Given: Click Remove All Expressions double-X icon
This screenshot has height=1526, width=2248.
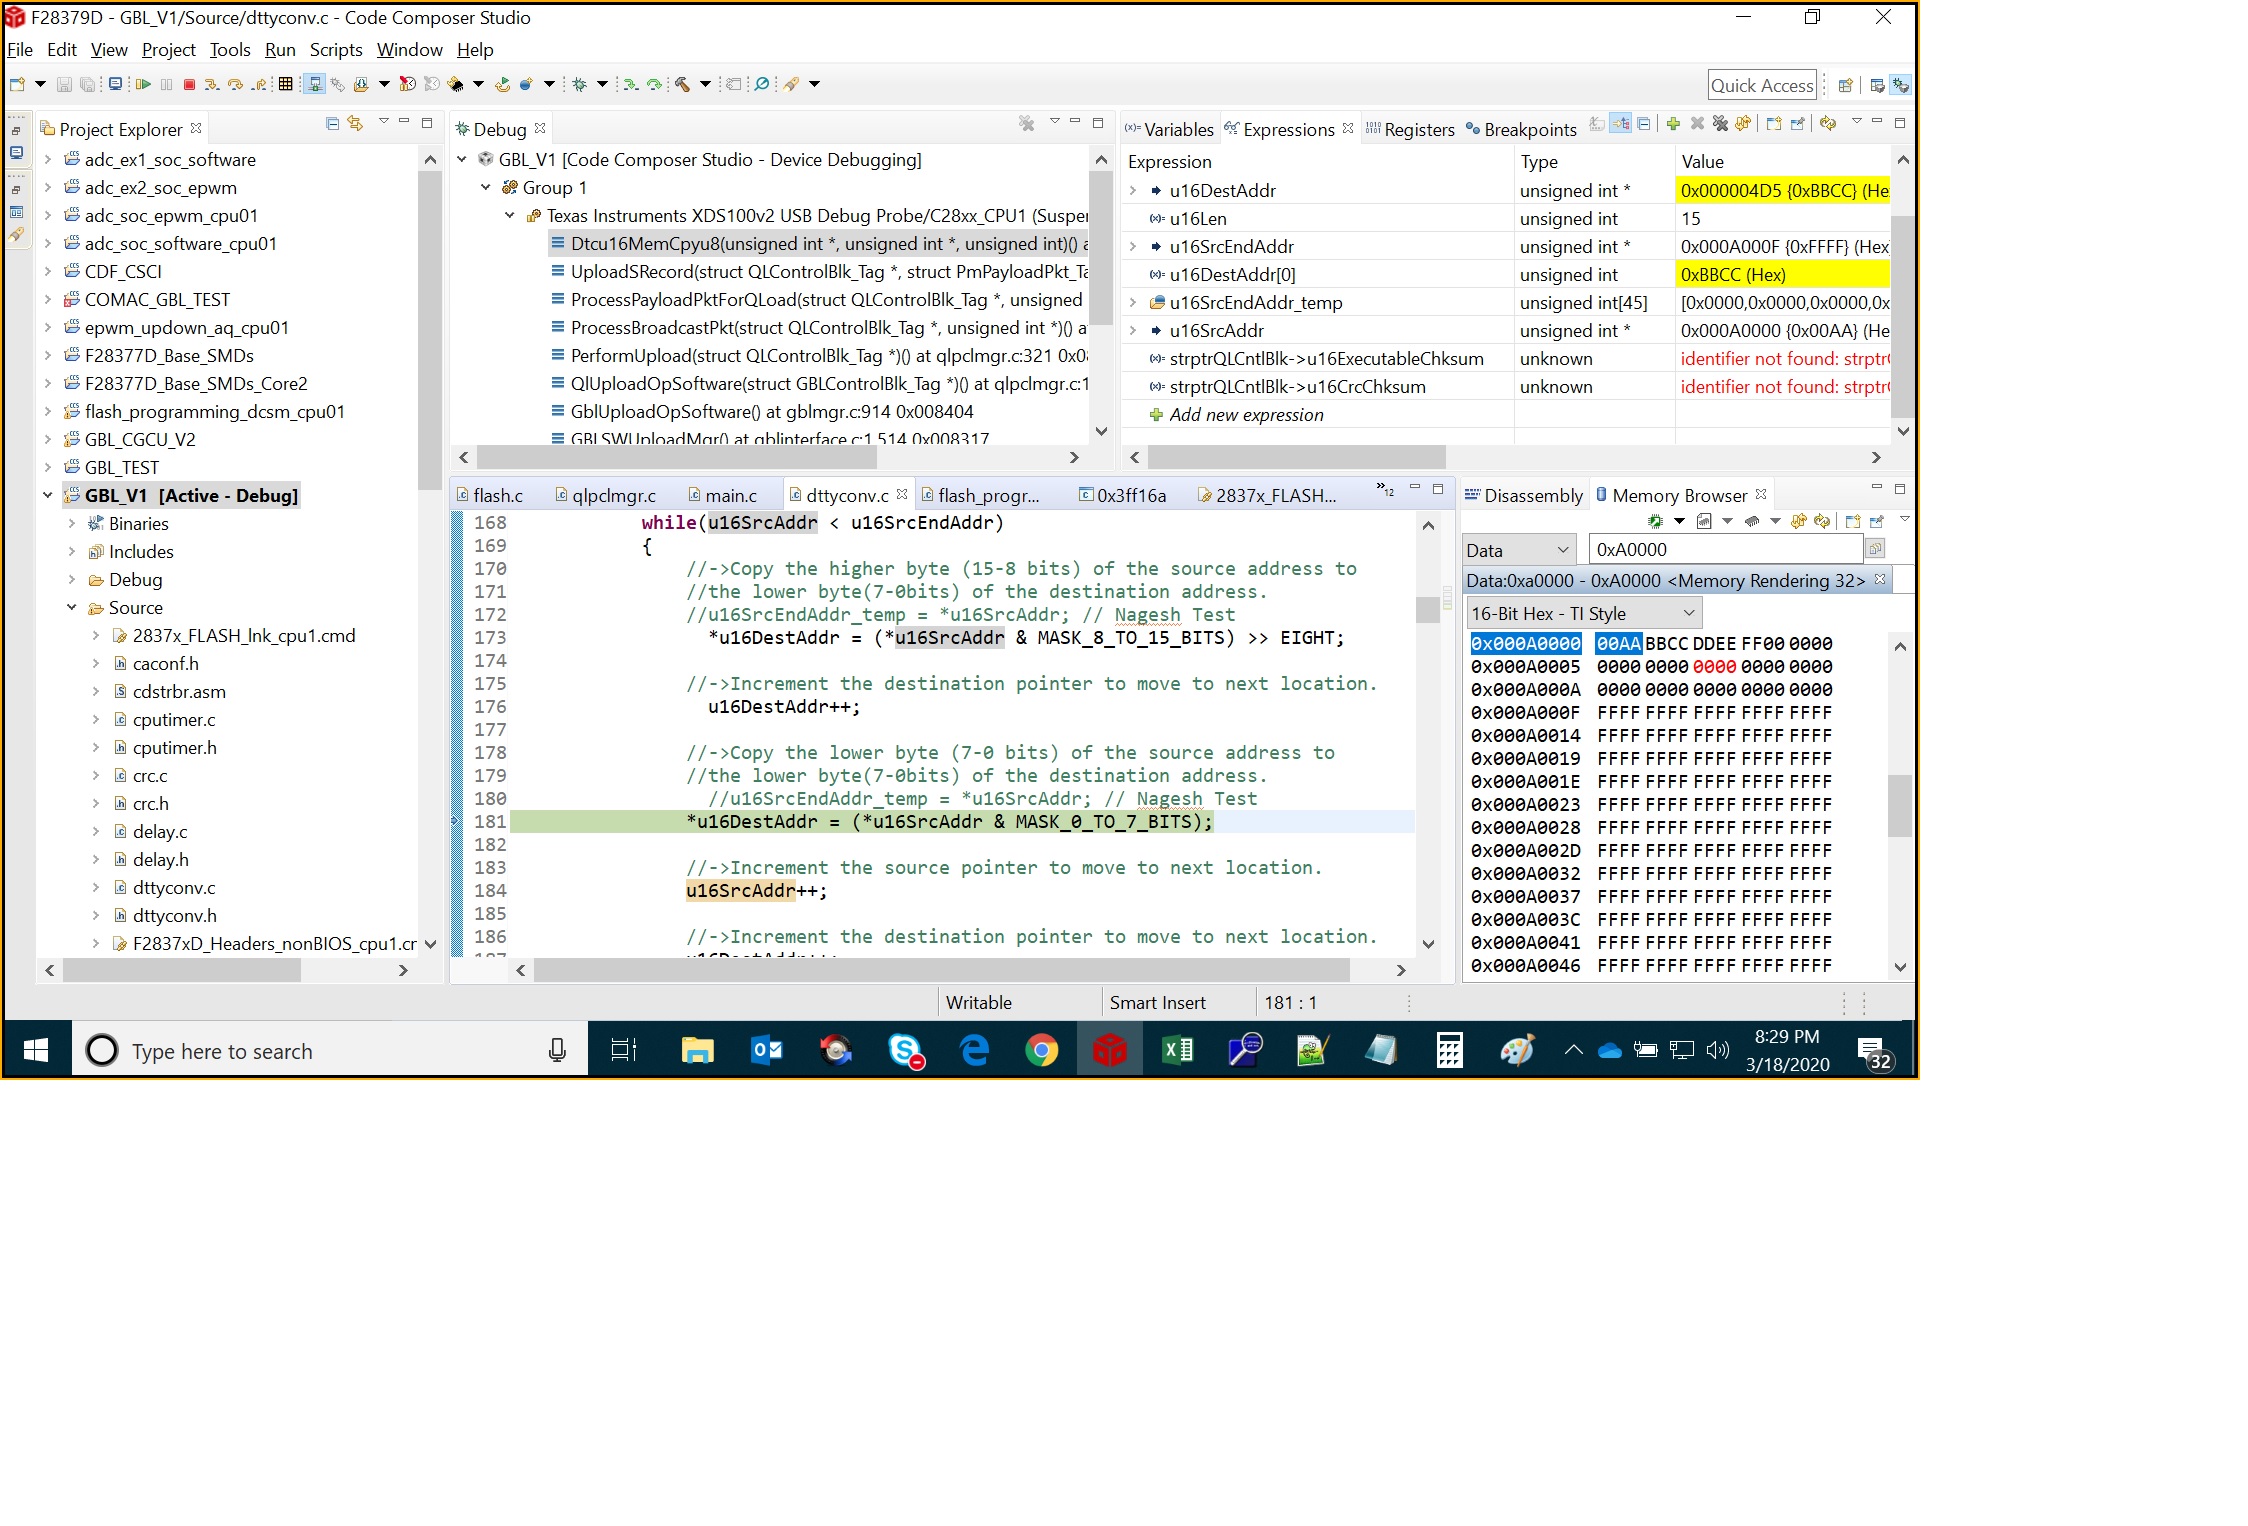Looking at the screenshot, I should [1720, 123].
